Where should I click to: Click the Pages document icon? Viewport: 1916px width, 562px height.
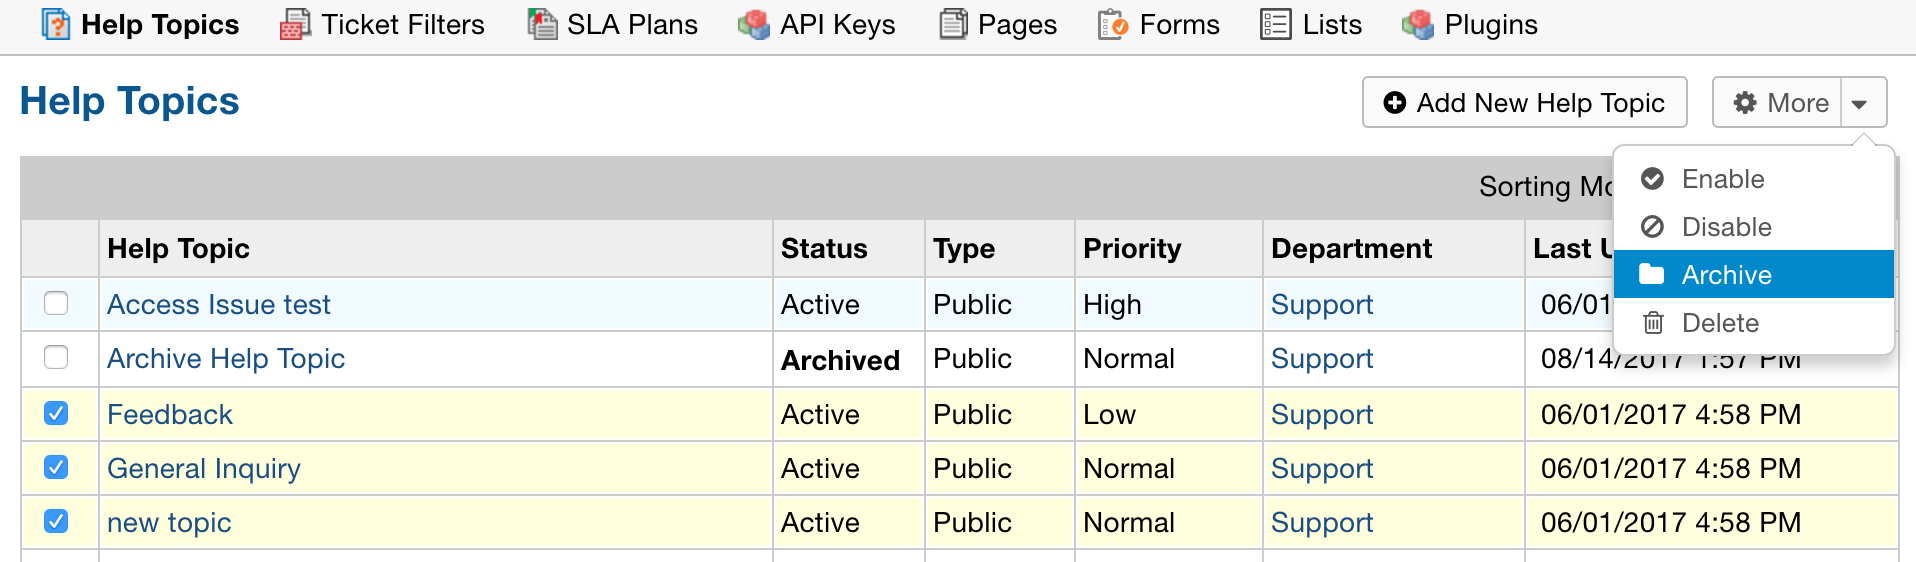point(954,24)
